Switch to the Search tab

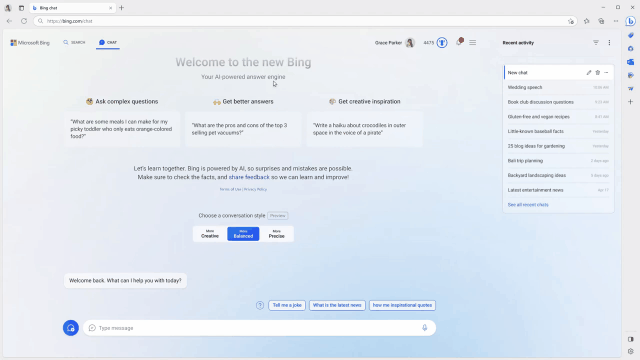click(74, 42)
